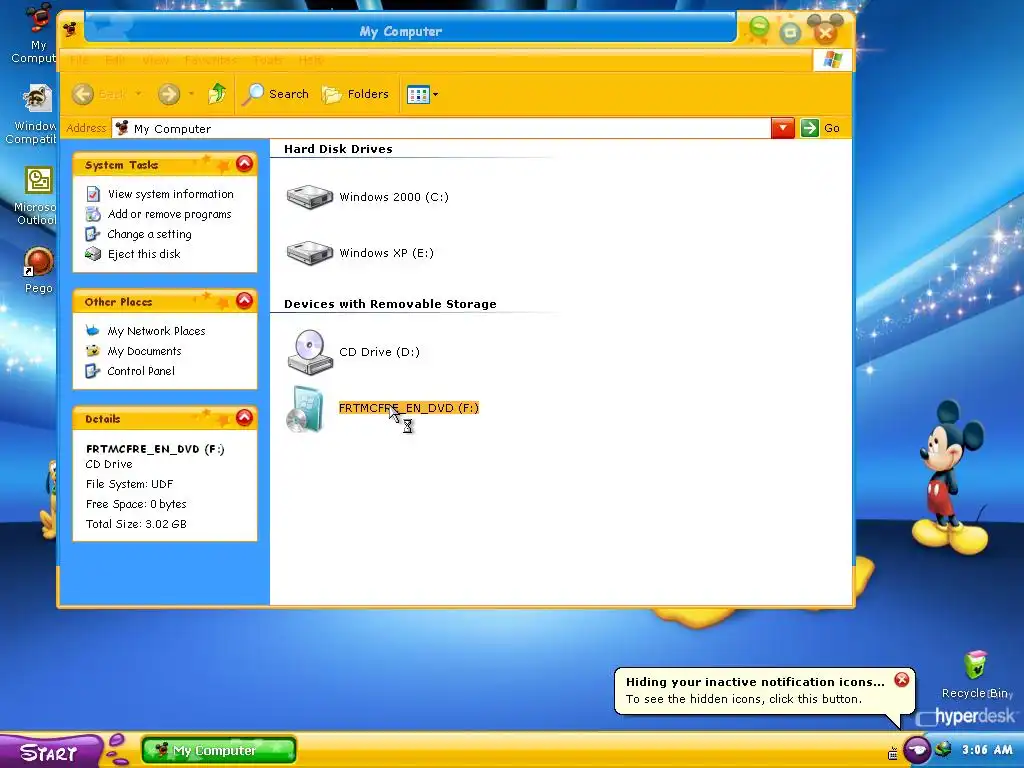This screenshot has width=1024, height=768.
Task: Click Change a setting link
Action: click(x=150, y=234)
